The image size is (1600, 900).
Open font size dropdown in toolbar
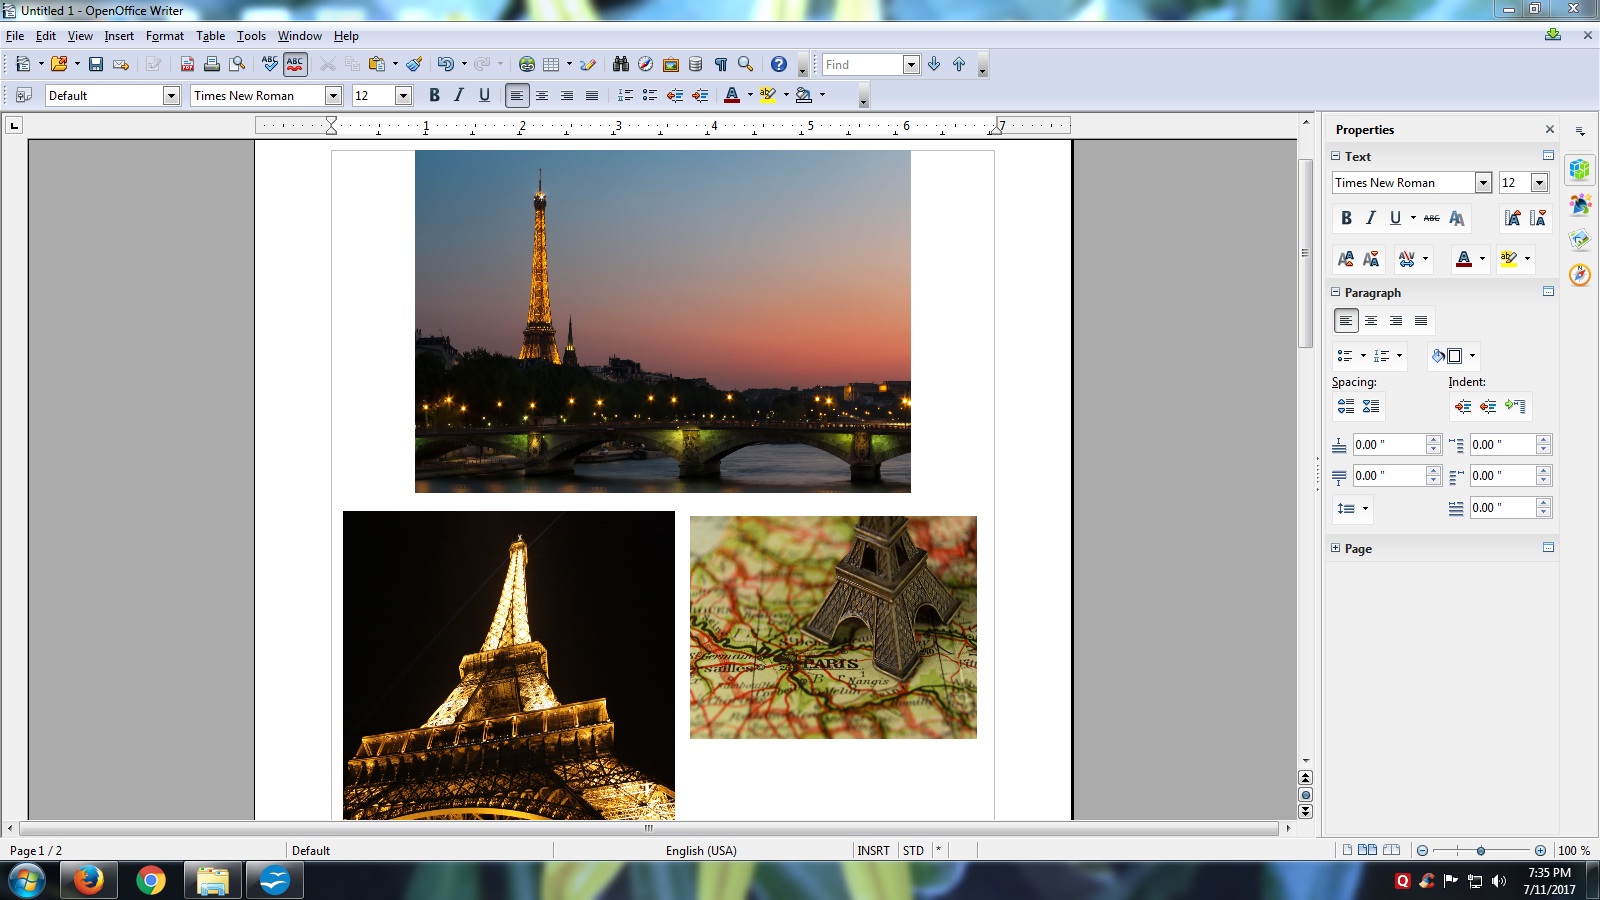coord(404,95)
